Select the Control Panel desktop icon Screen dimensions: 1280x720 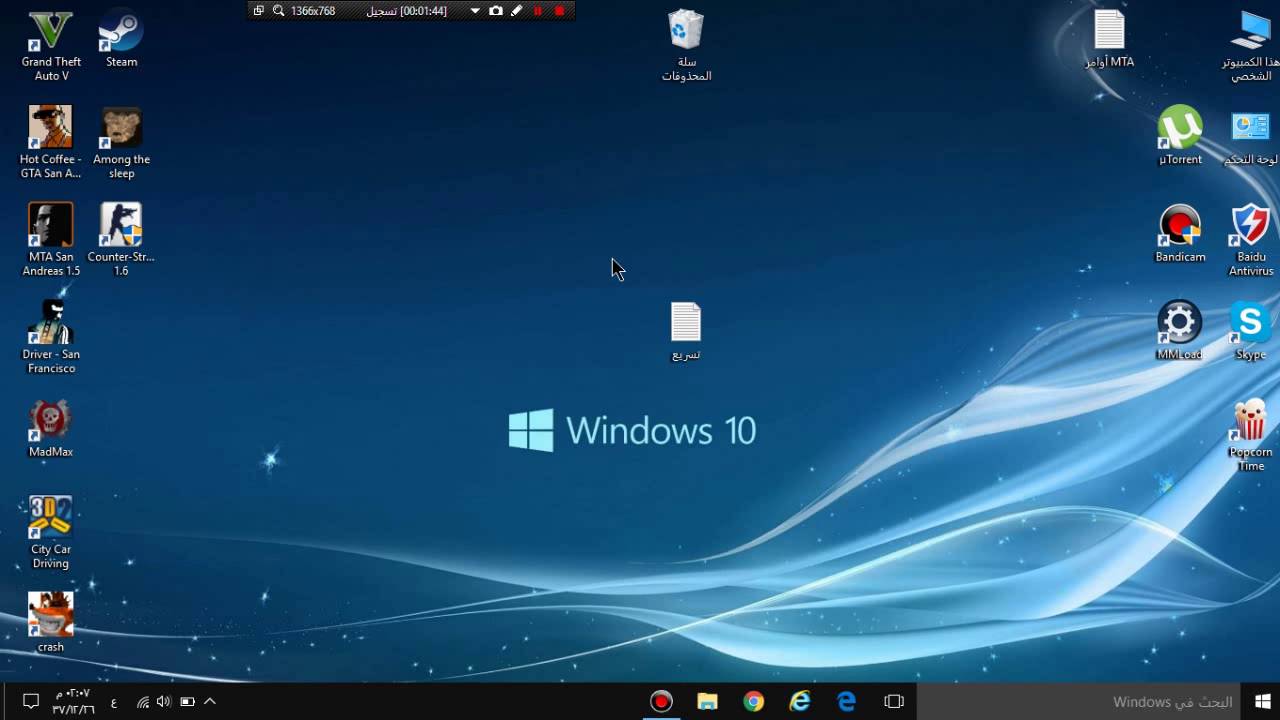click(x=1250, y=138)
